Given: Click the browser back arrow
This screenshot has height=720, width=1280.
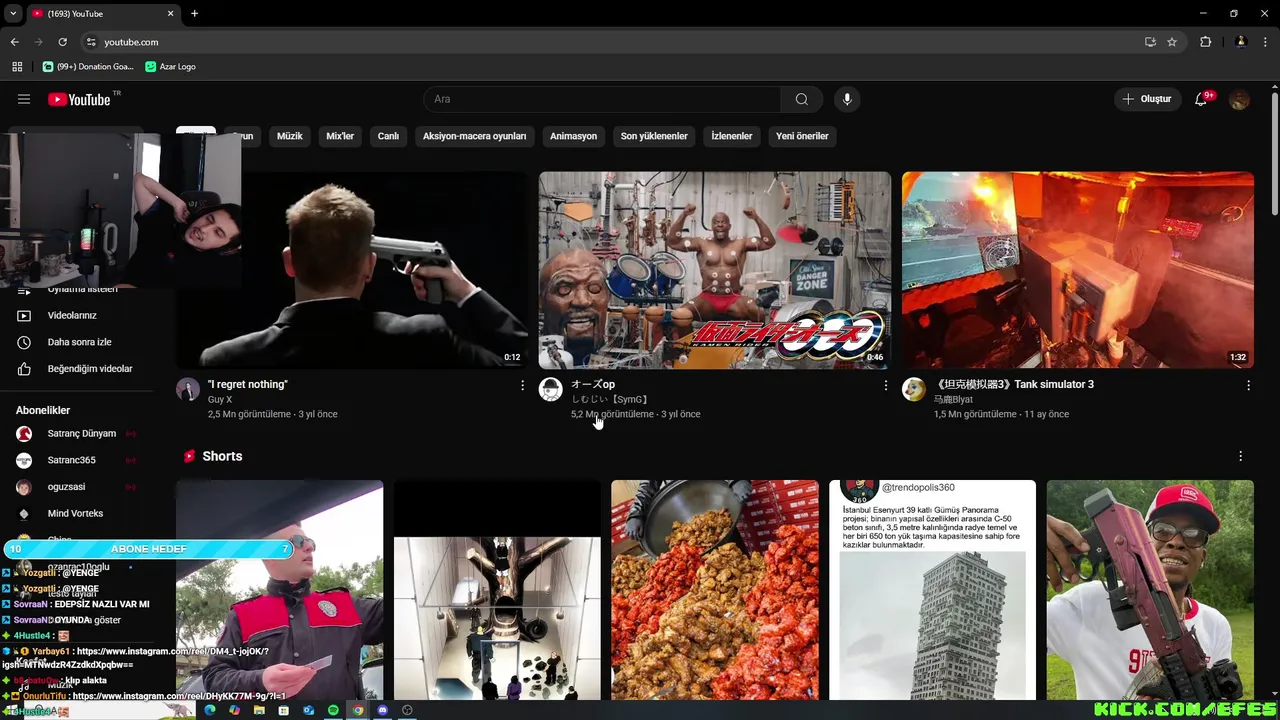Looking at the screenshot, I should click(x=14, y=42).
